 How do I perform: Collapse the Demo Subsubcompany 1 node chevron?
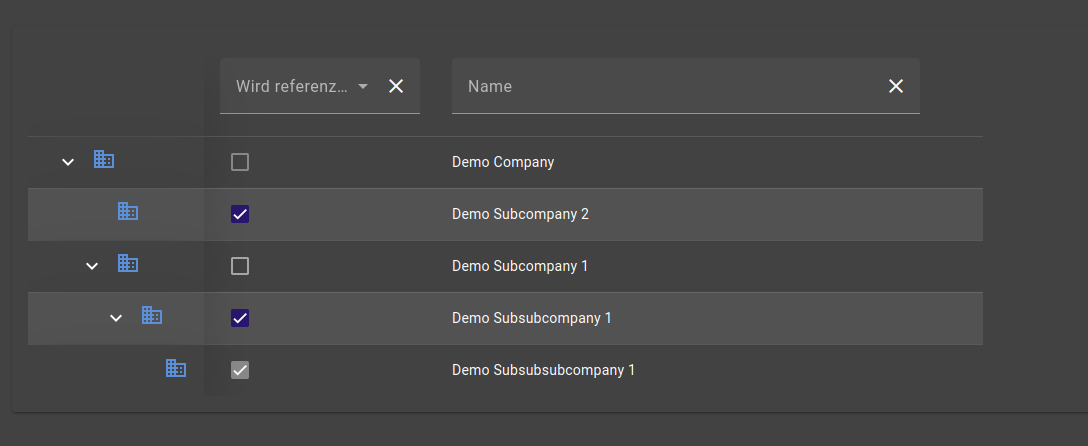(x=116, y=318)
